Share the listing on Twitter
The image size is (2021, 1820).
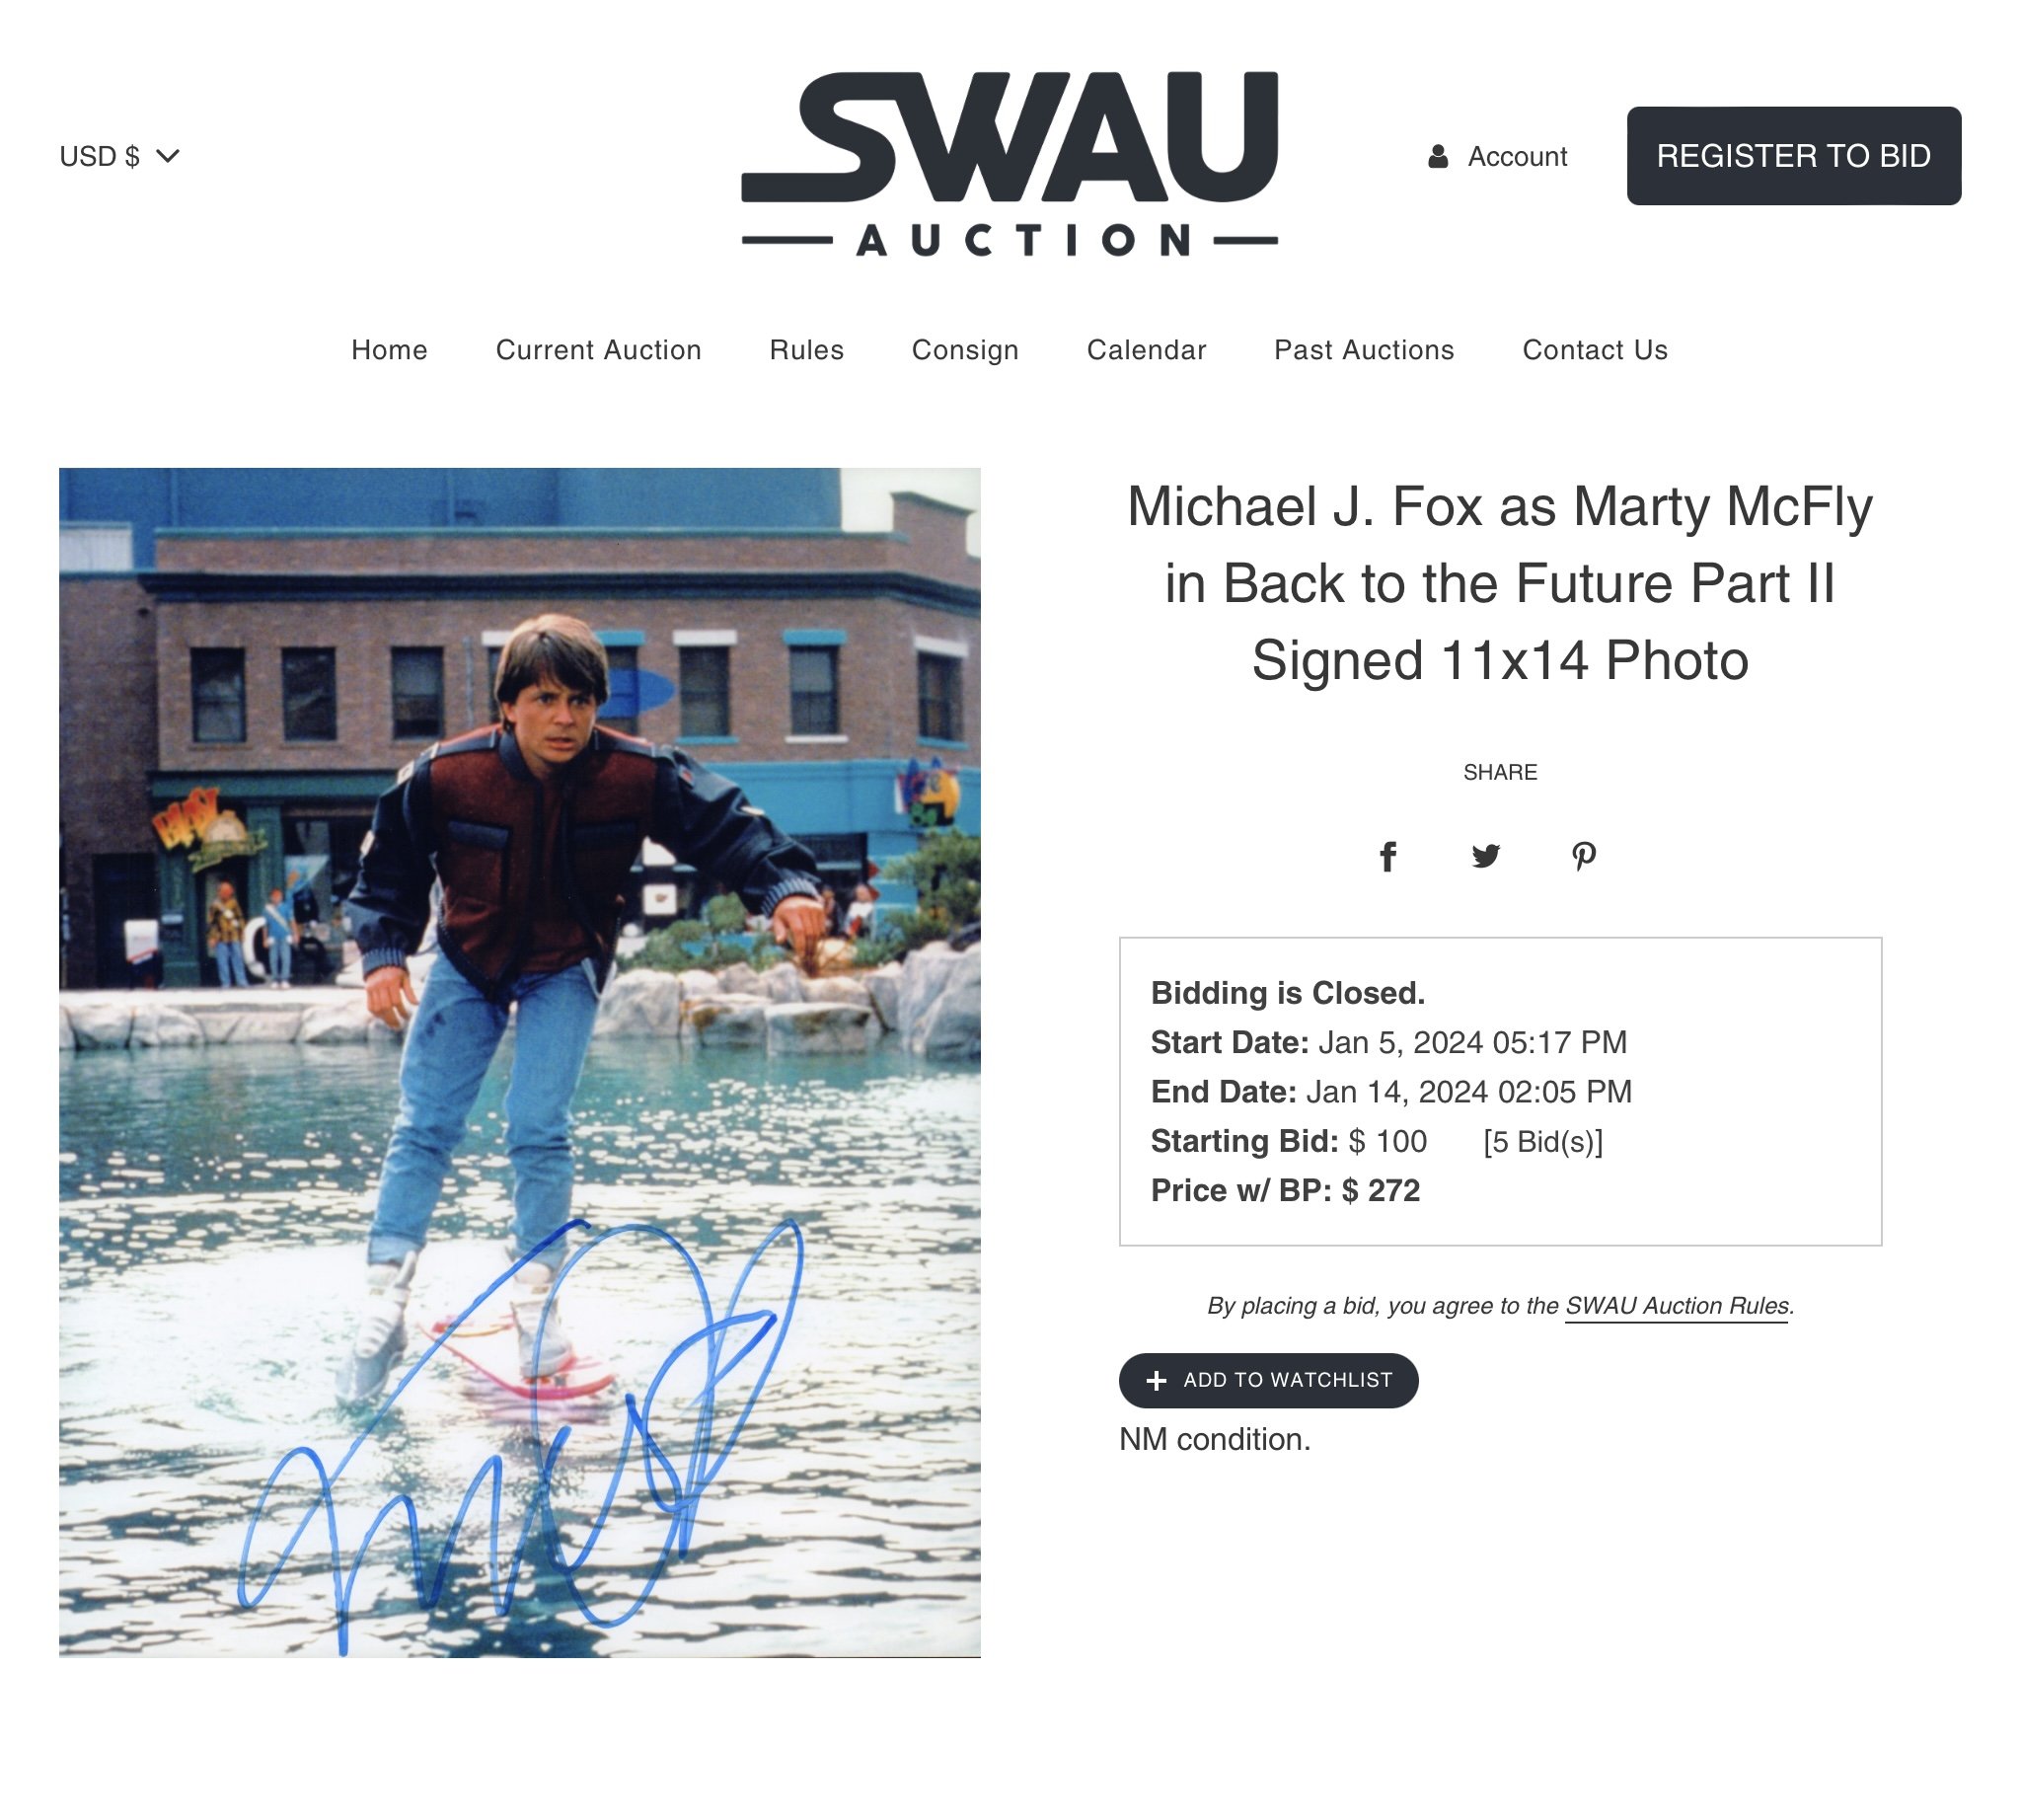point(1485,856)
